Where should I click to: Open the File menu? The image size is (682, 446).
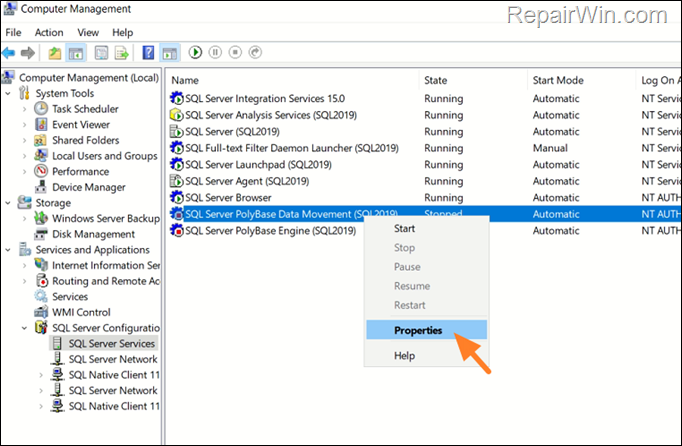point(13,33)
